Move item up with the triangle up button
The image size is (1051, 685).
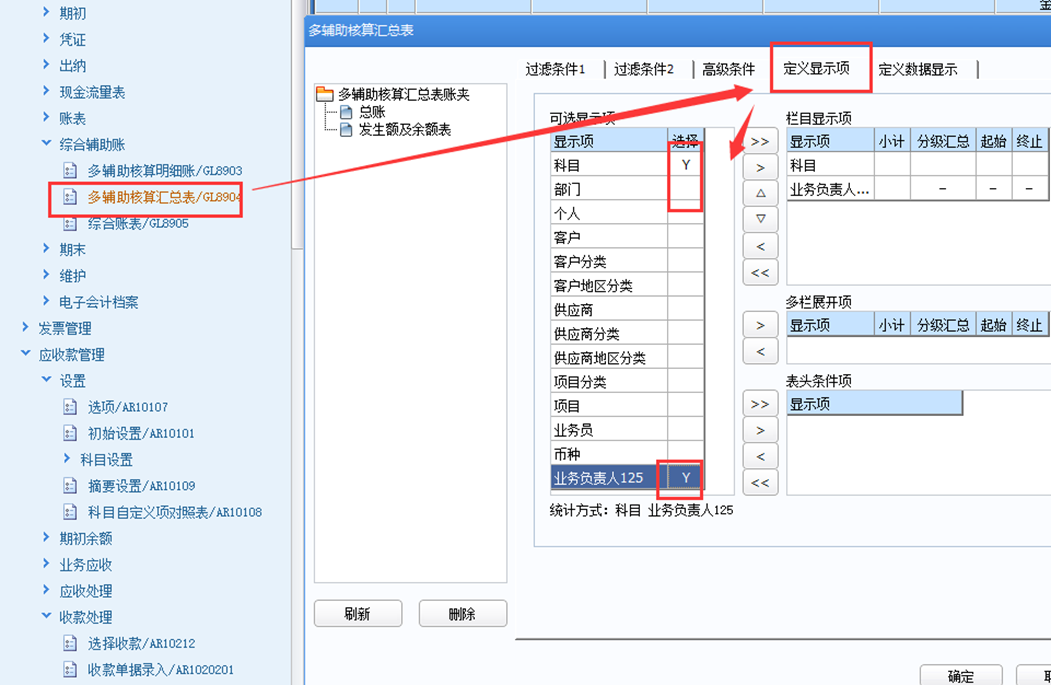coord(760,193)
